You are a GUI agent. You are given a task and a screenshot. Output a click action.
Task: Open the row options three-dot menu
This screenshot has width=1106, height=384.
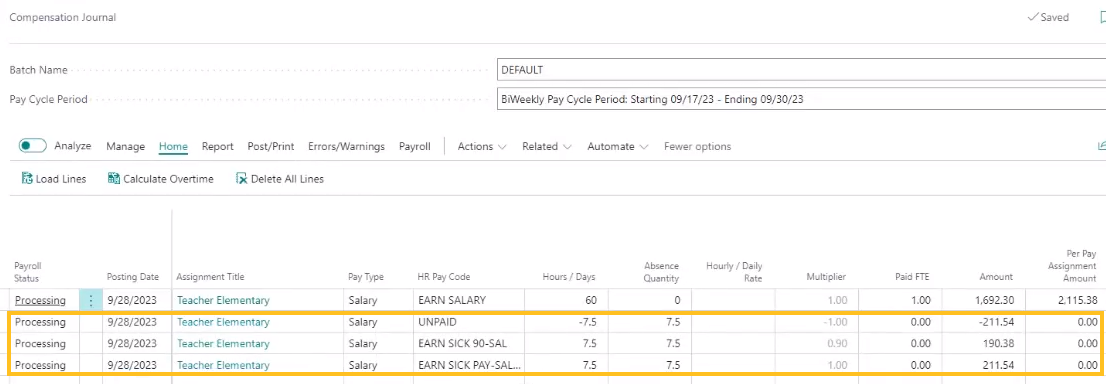90,300
